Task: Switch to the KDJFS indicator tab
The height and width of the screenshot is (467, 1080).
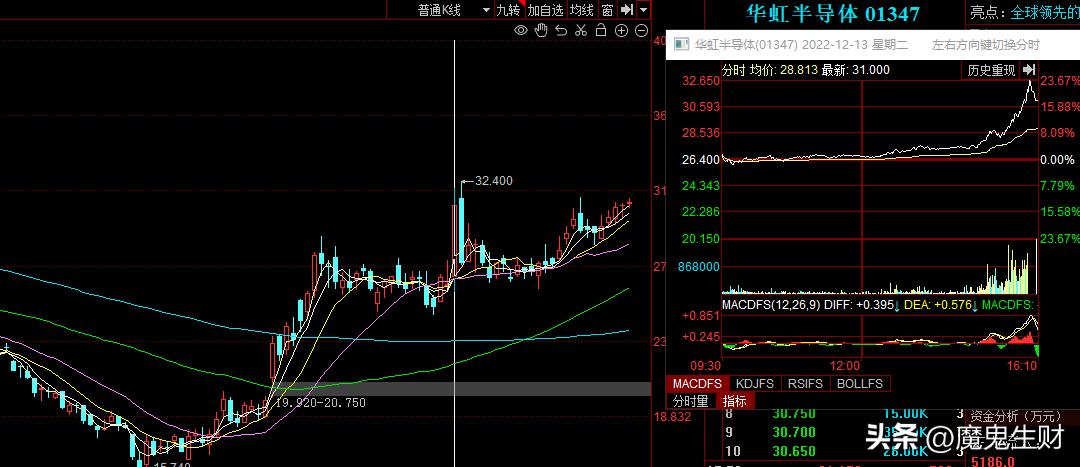Action: pyautogui.click(x=755, y=384)
